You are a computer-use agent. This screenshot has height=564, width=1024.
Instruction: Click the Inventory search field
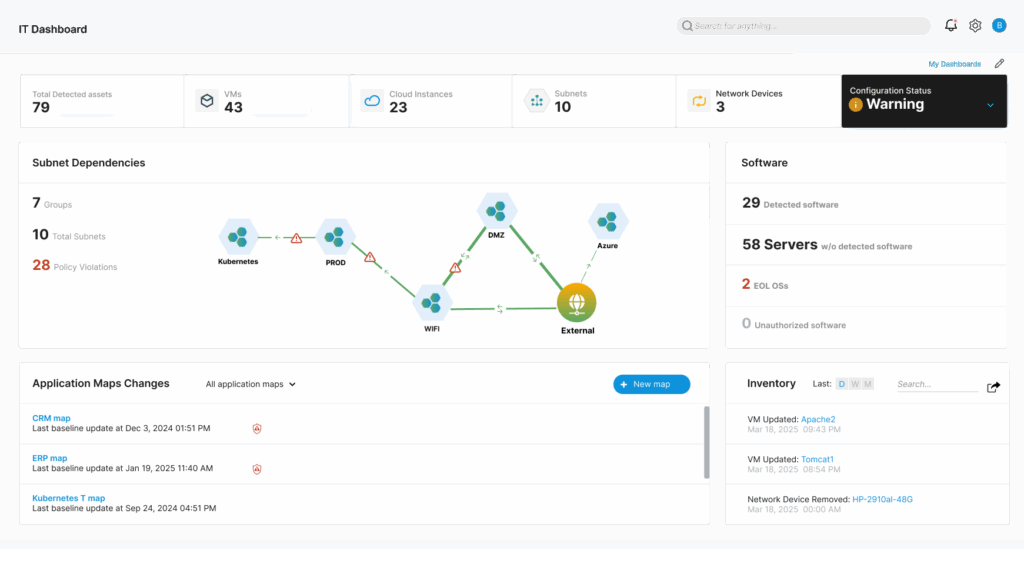936,384
